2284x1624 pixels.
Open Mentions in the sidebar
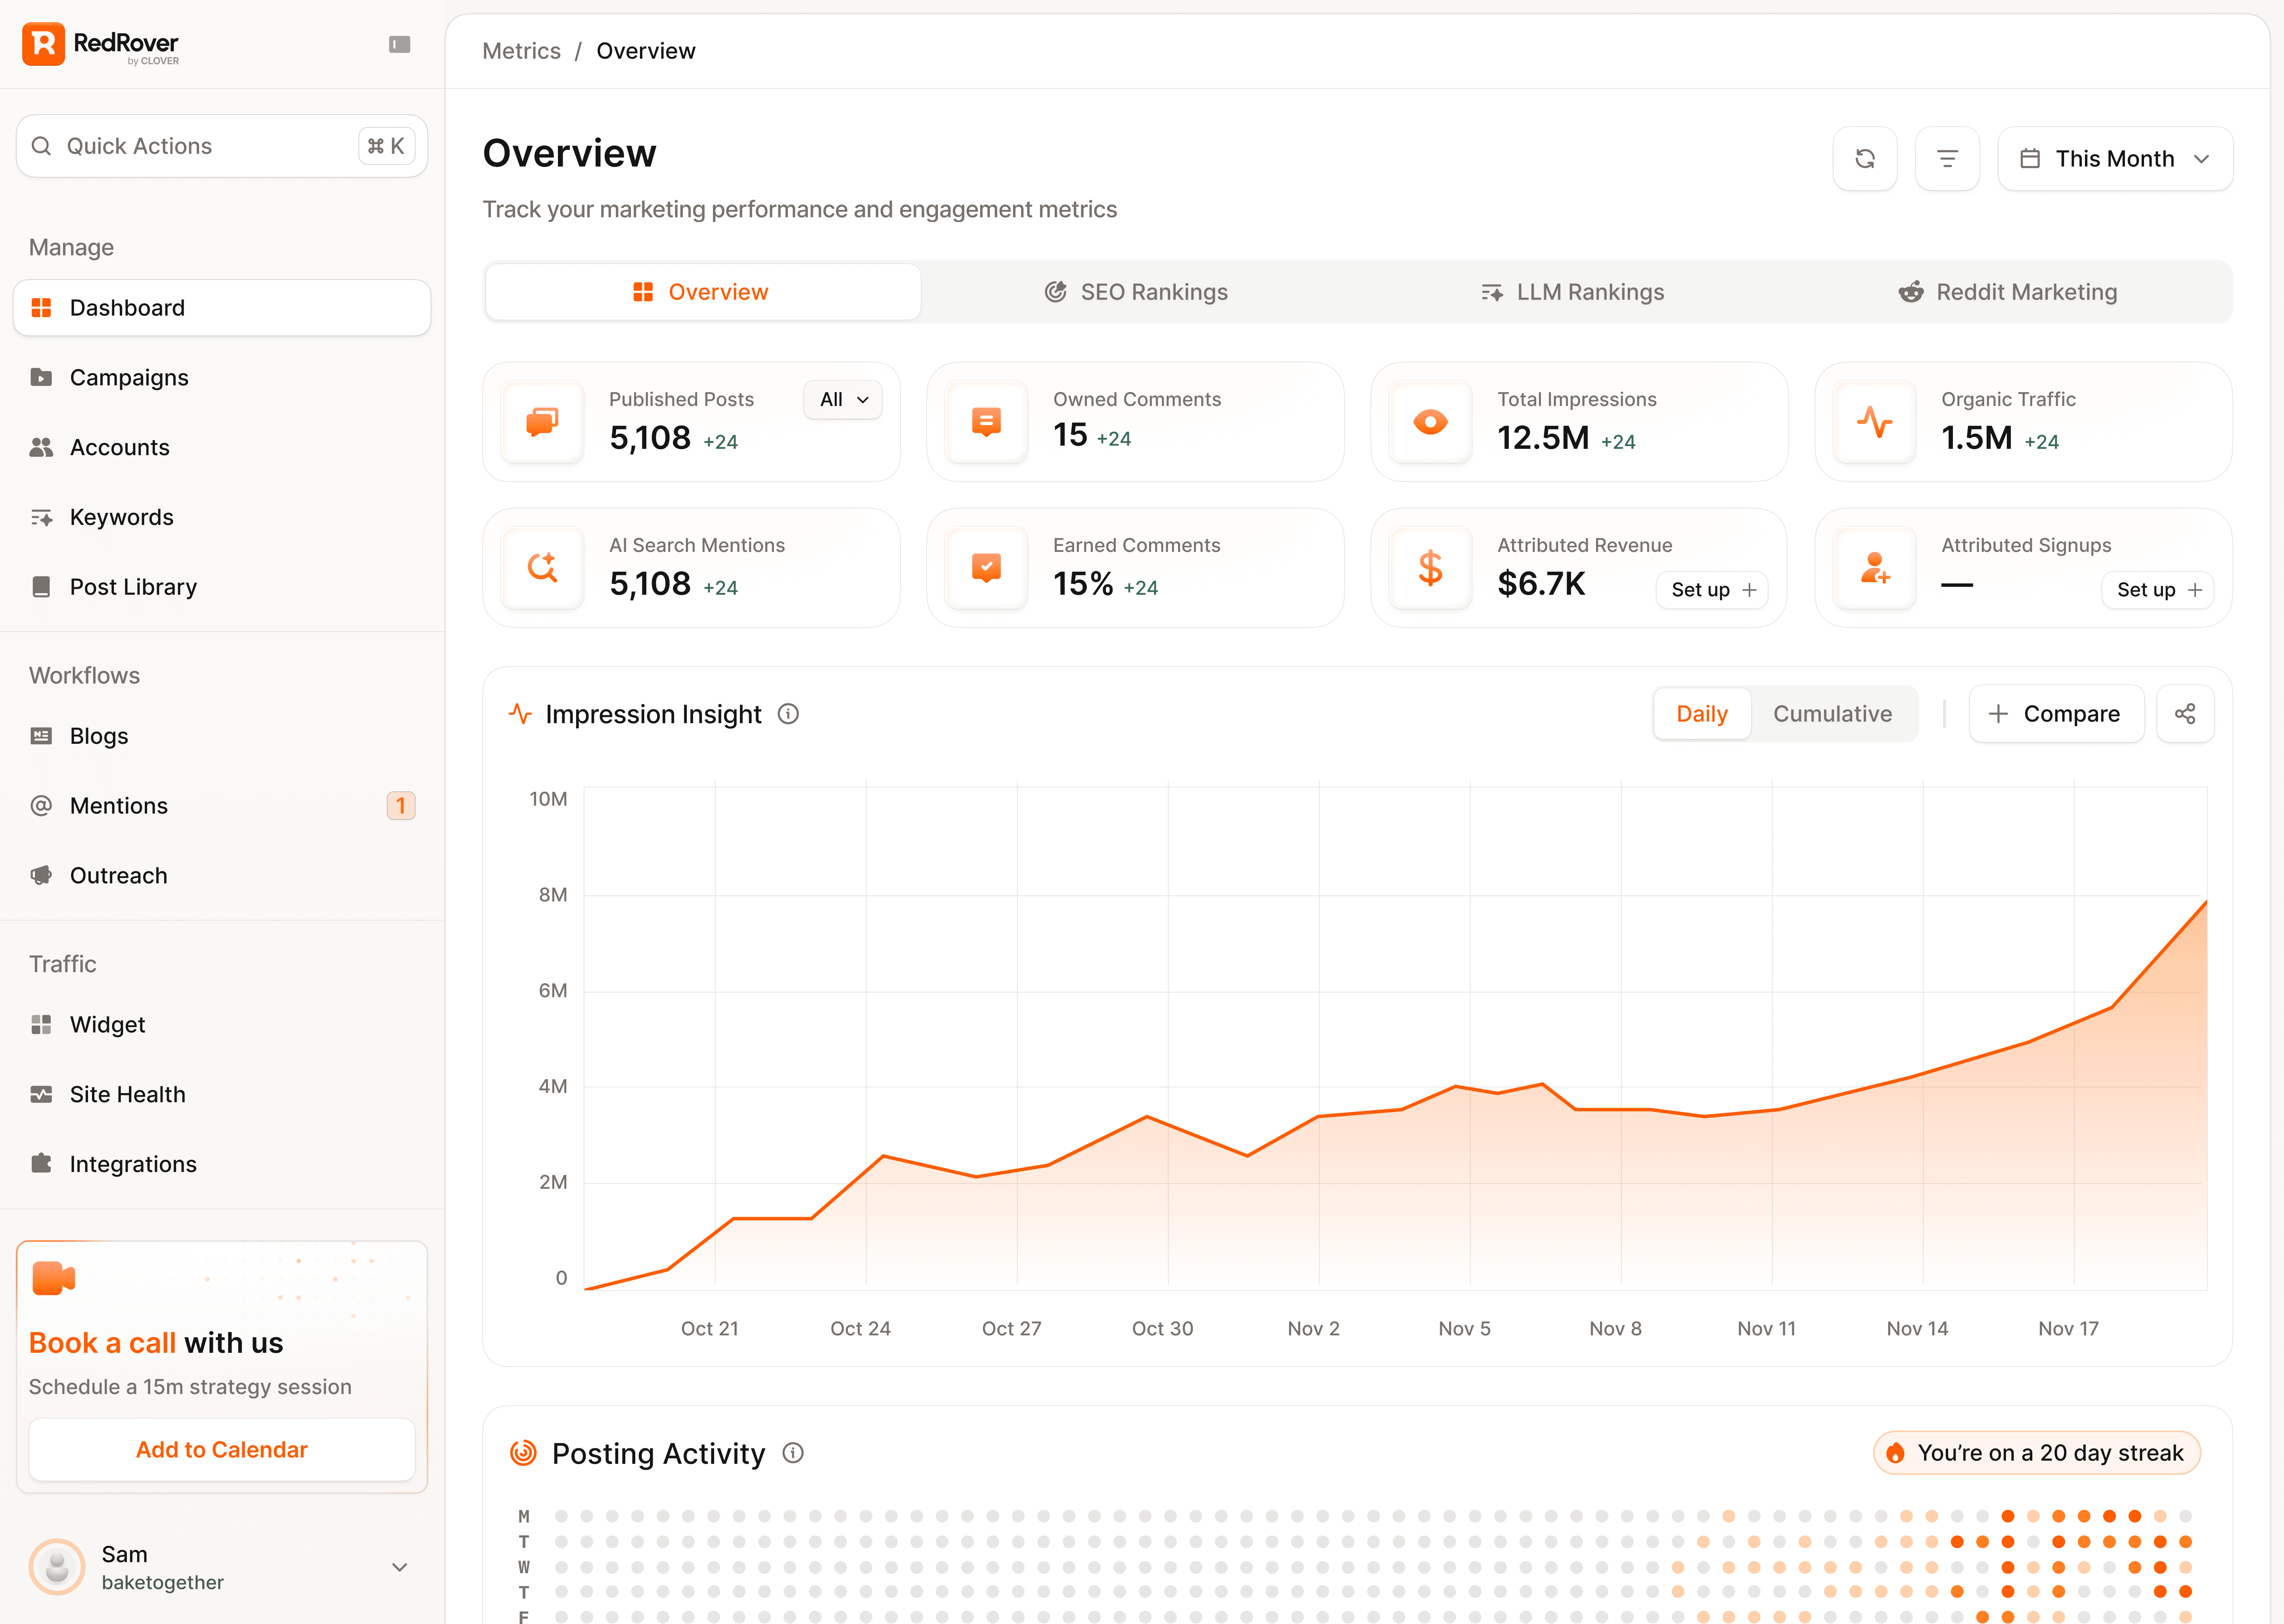coord(119,806)
